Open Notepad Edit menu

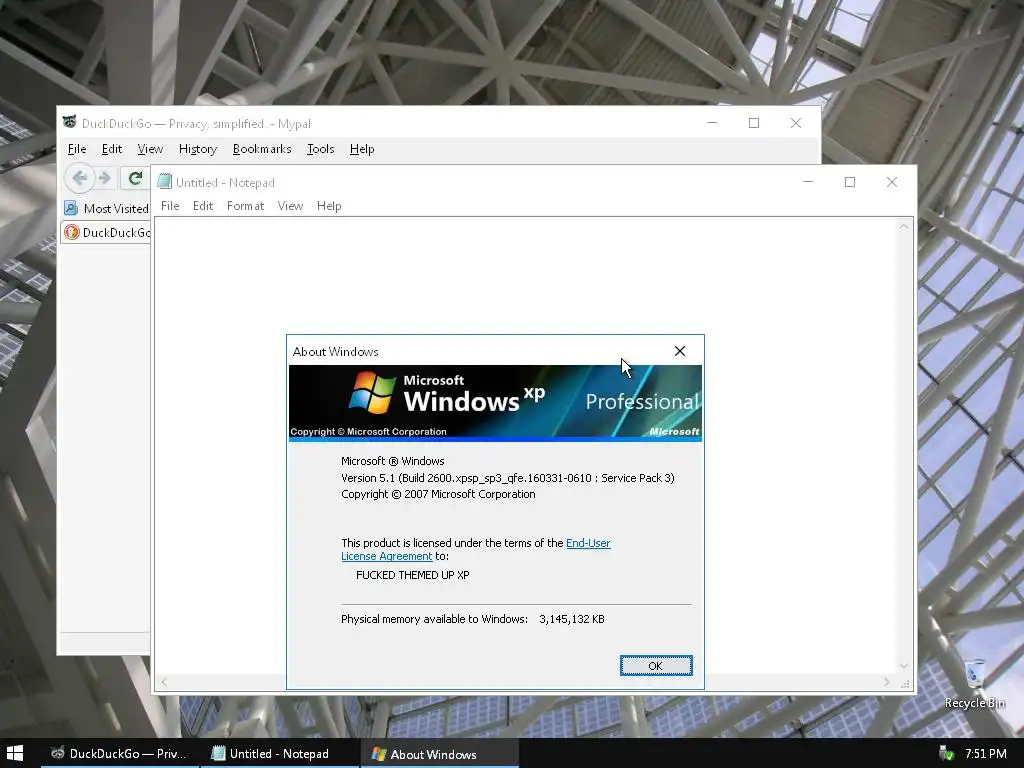pos(202,206)
